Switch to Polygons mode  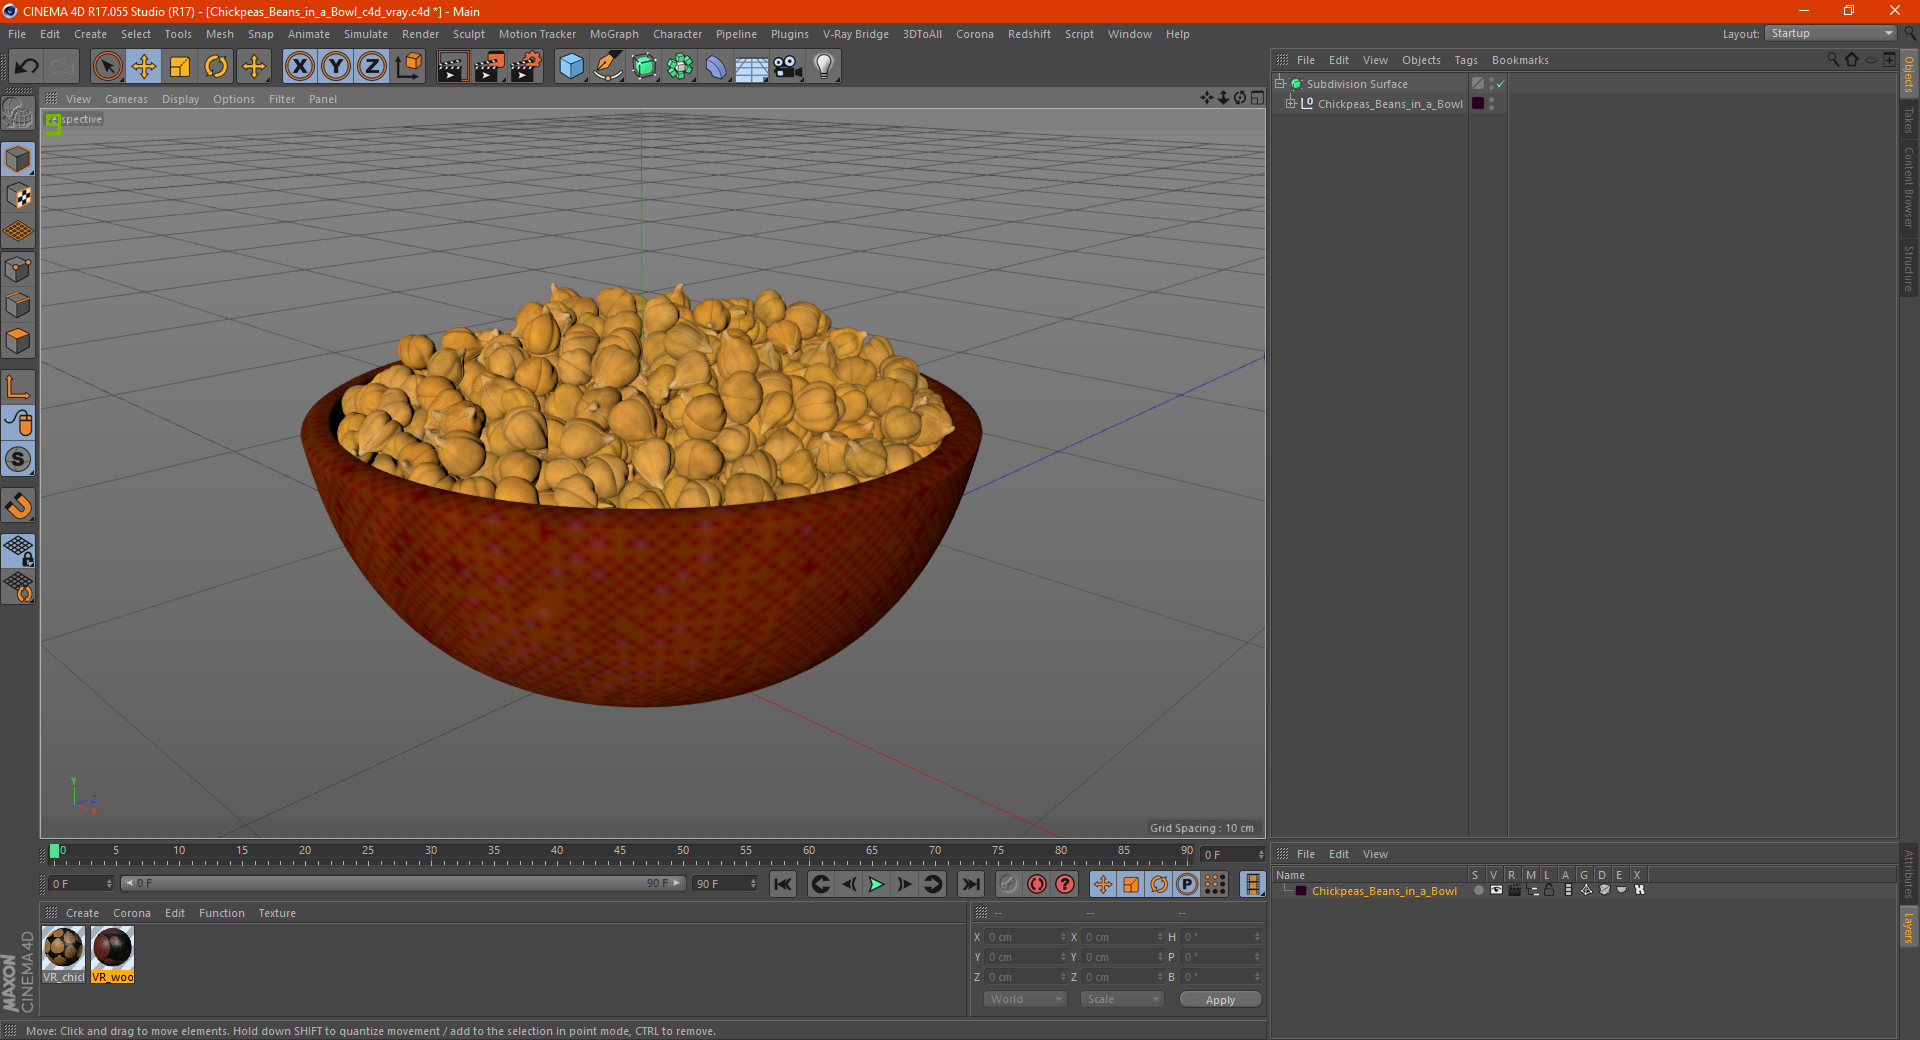tap(18, 341)
